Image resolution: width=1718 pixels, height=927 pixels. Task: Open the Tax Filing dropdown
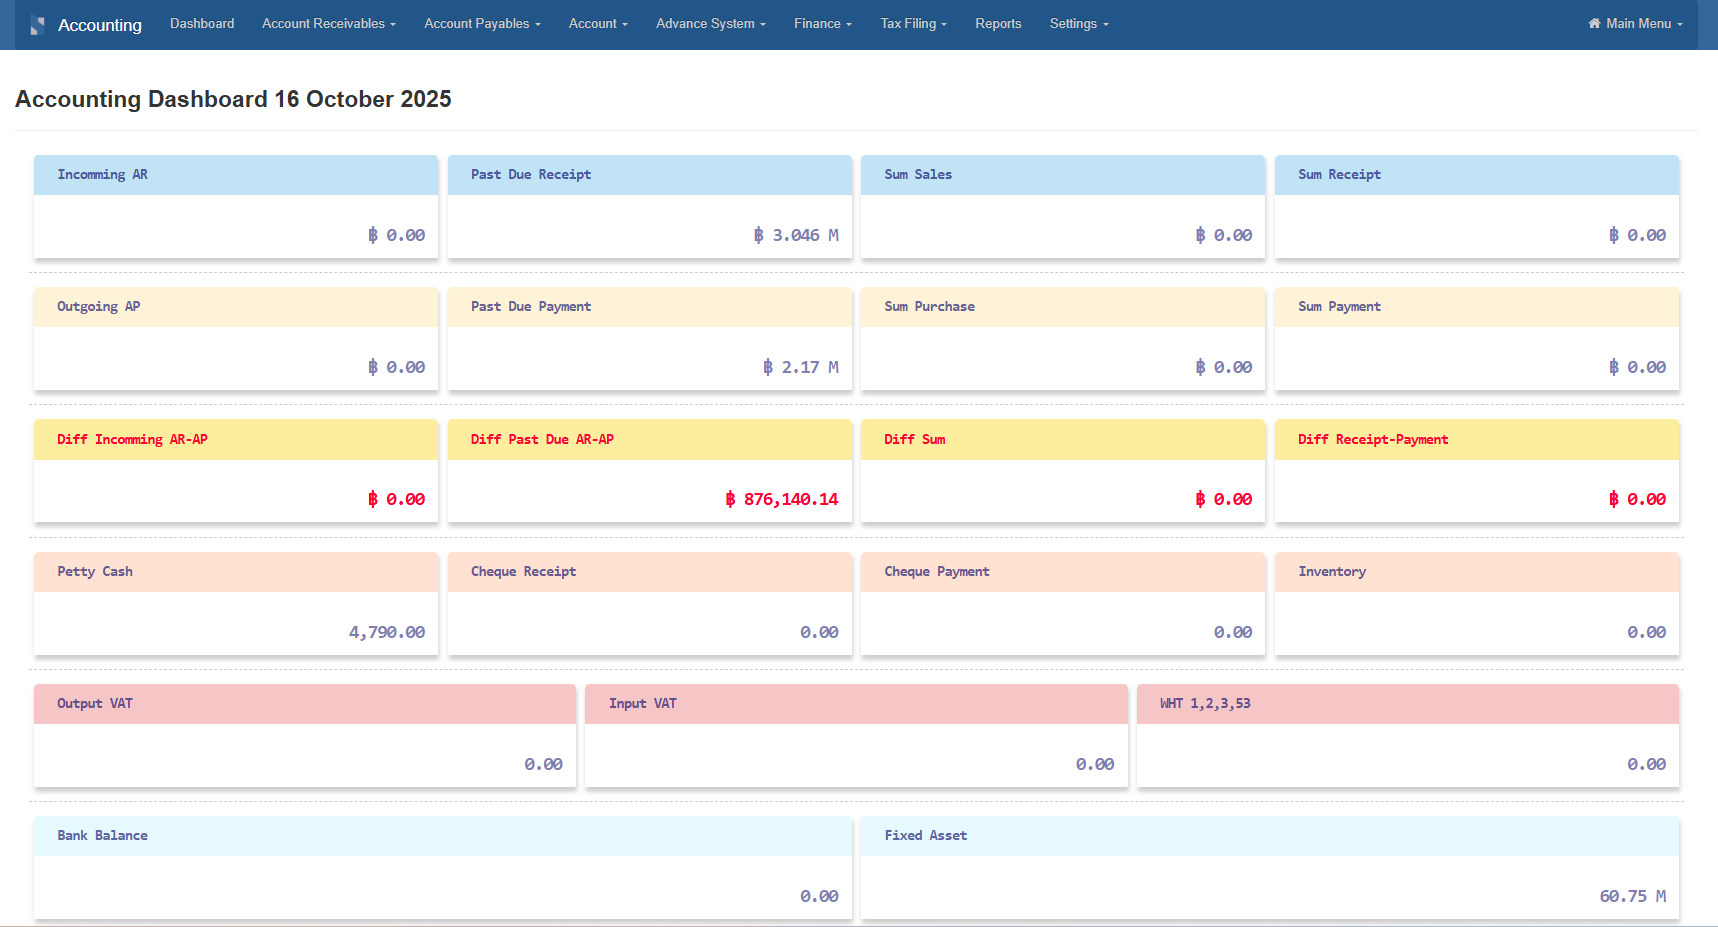pos(913,23)
